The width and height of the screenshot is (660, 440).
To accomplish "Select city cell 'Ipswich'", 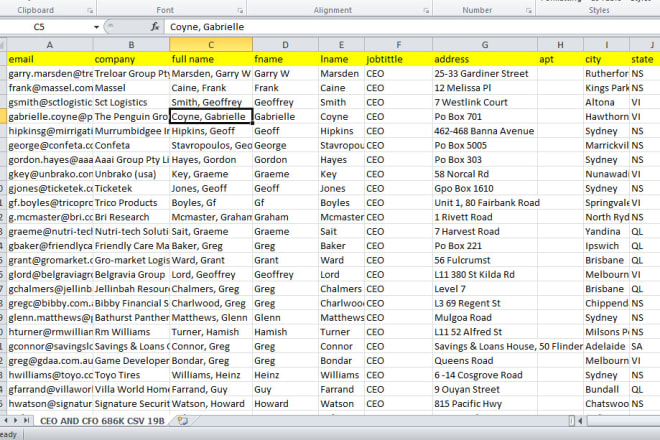I will pos(607,246).
